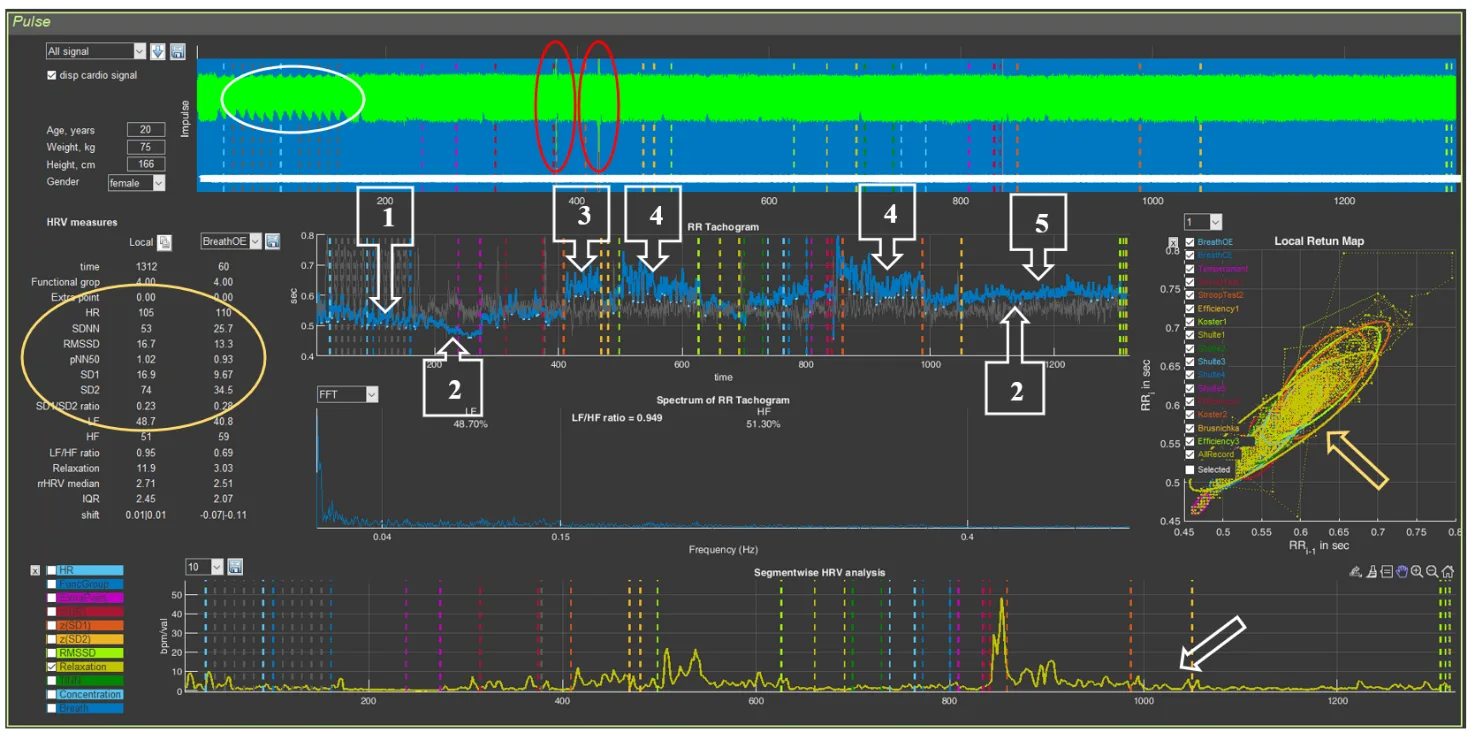Image resolution: width=1475 pixels, height=732 pixels.
Task: Restore view with the home icon
Action: (x=1448, y=572)
